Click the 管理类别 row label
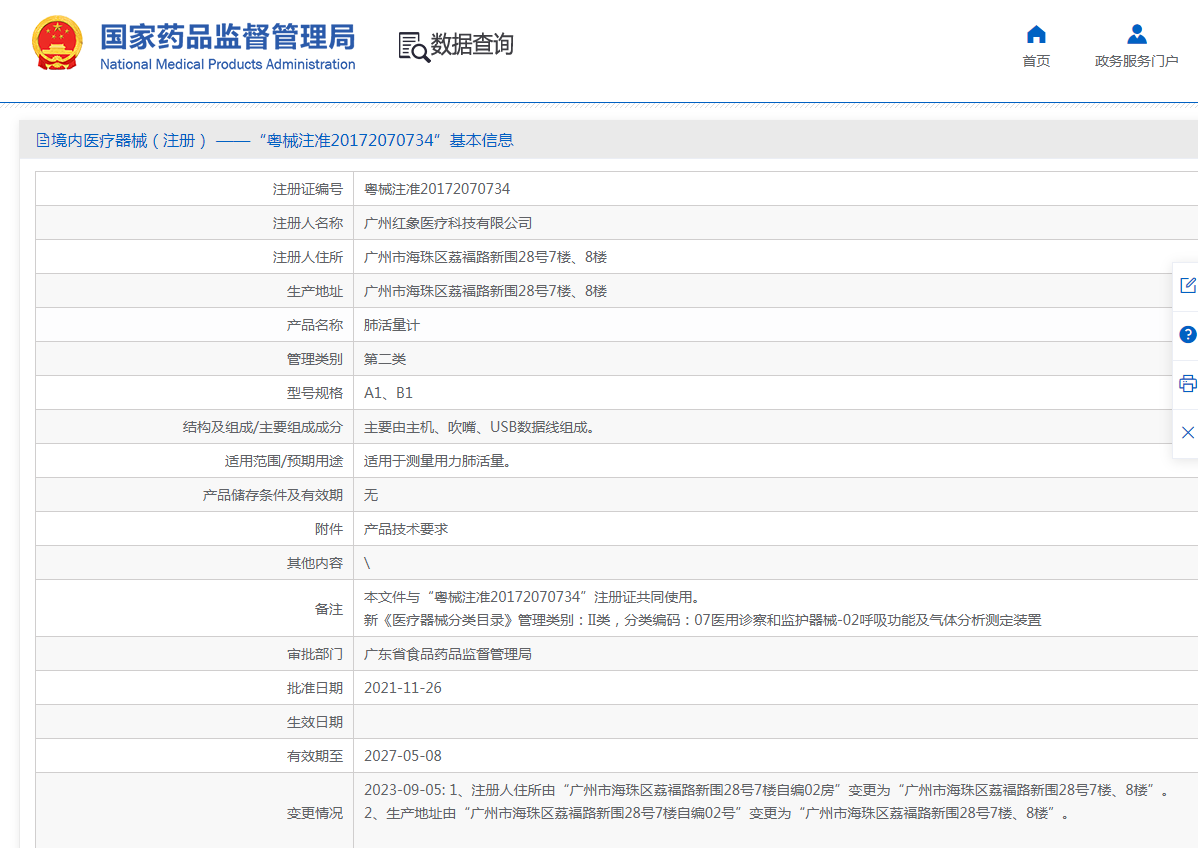 pos(314,359)
